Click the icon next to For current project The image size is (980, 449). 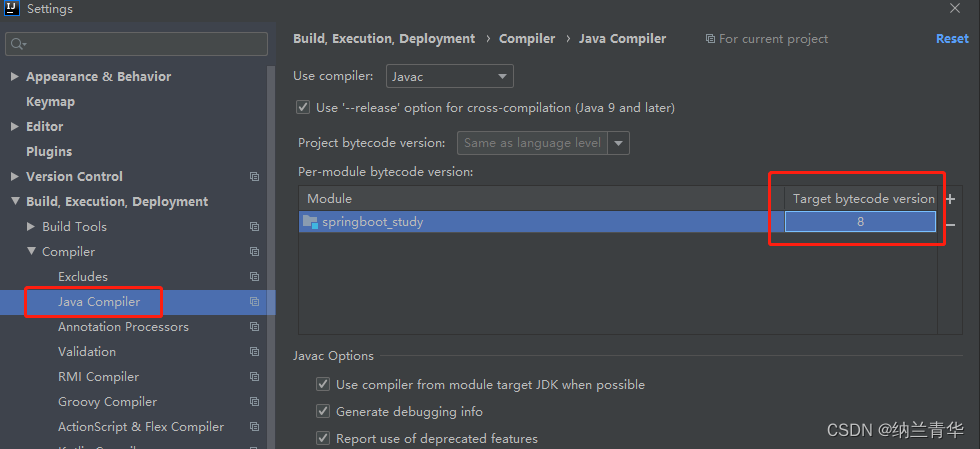coord(710,39)
